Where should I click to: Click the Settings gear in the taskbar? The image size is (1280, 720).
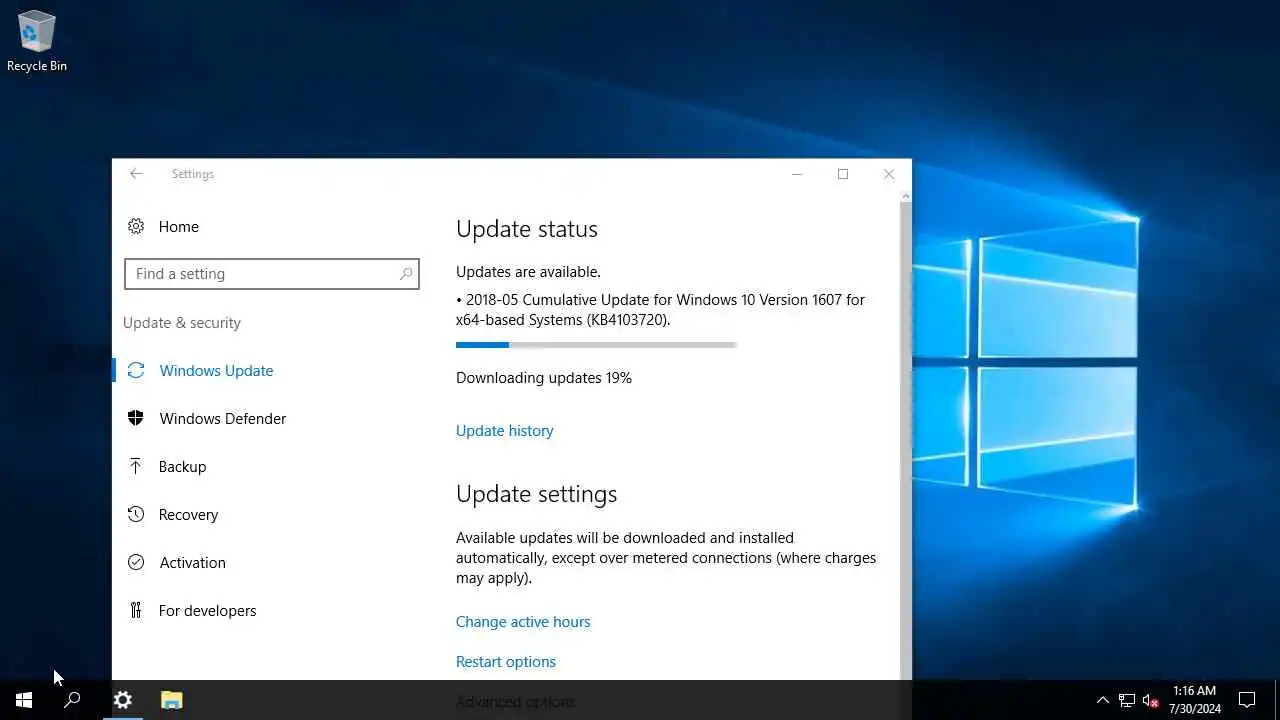(122, 700)
